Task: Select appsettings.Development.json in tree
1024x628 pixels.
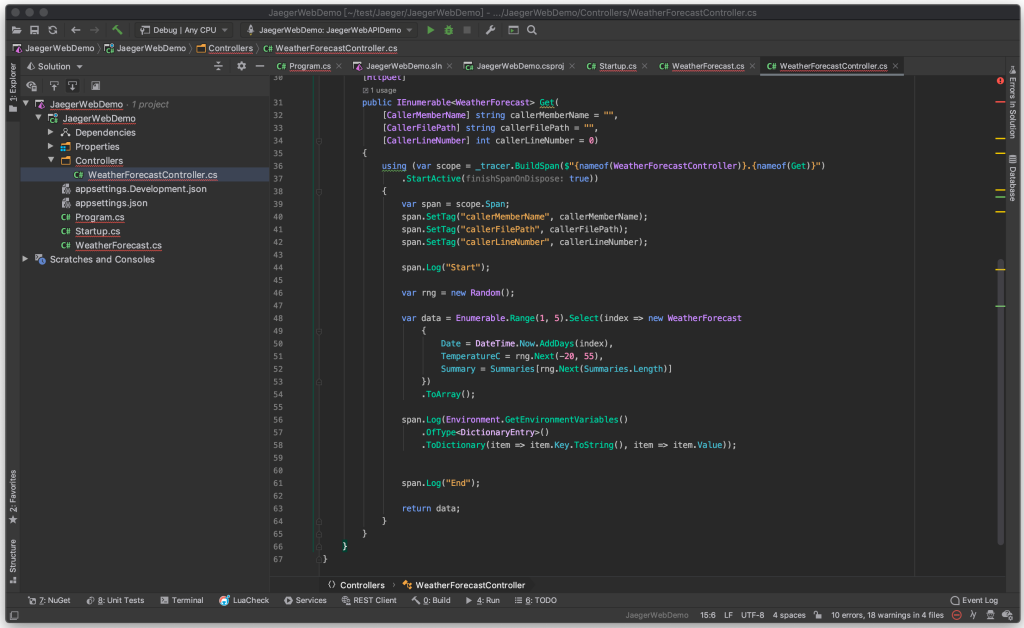Action: point(140,189)
